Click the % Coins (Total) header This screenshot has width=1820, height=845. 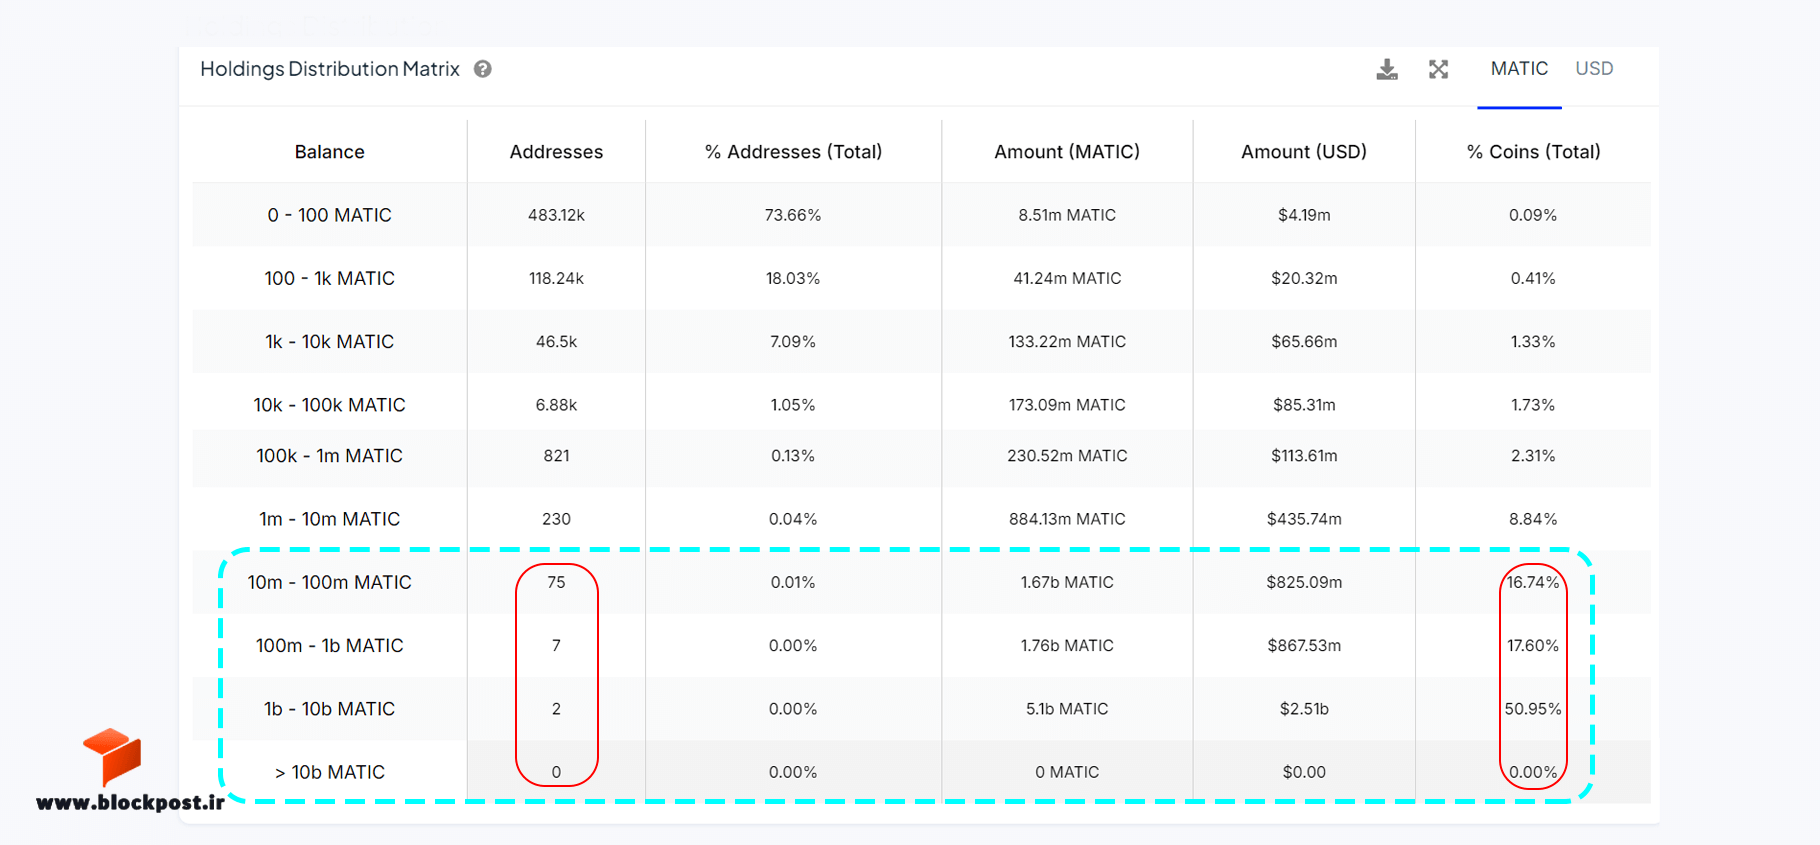pos(1533,152)
